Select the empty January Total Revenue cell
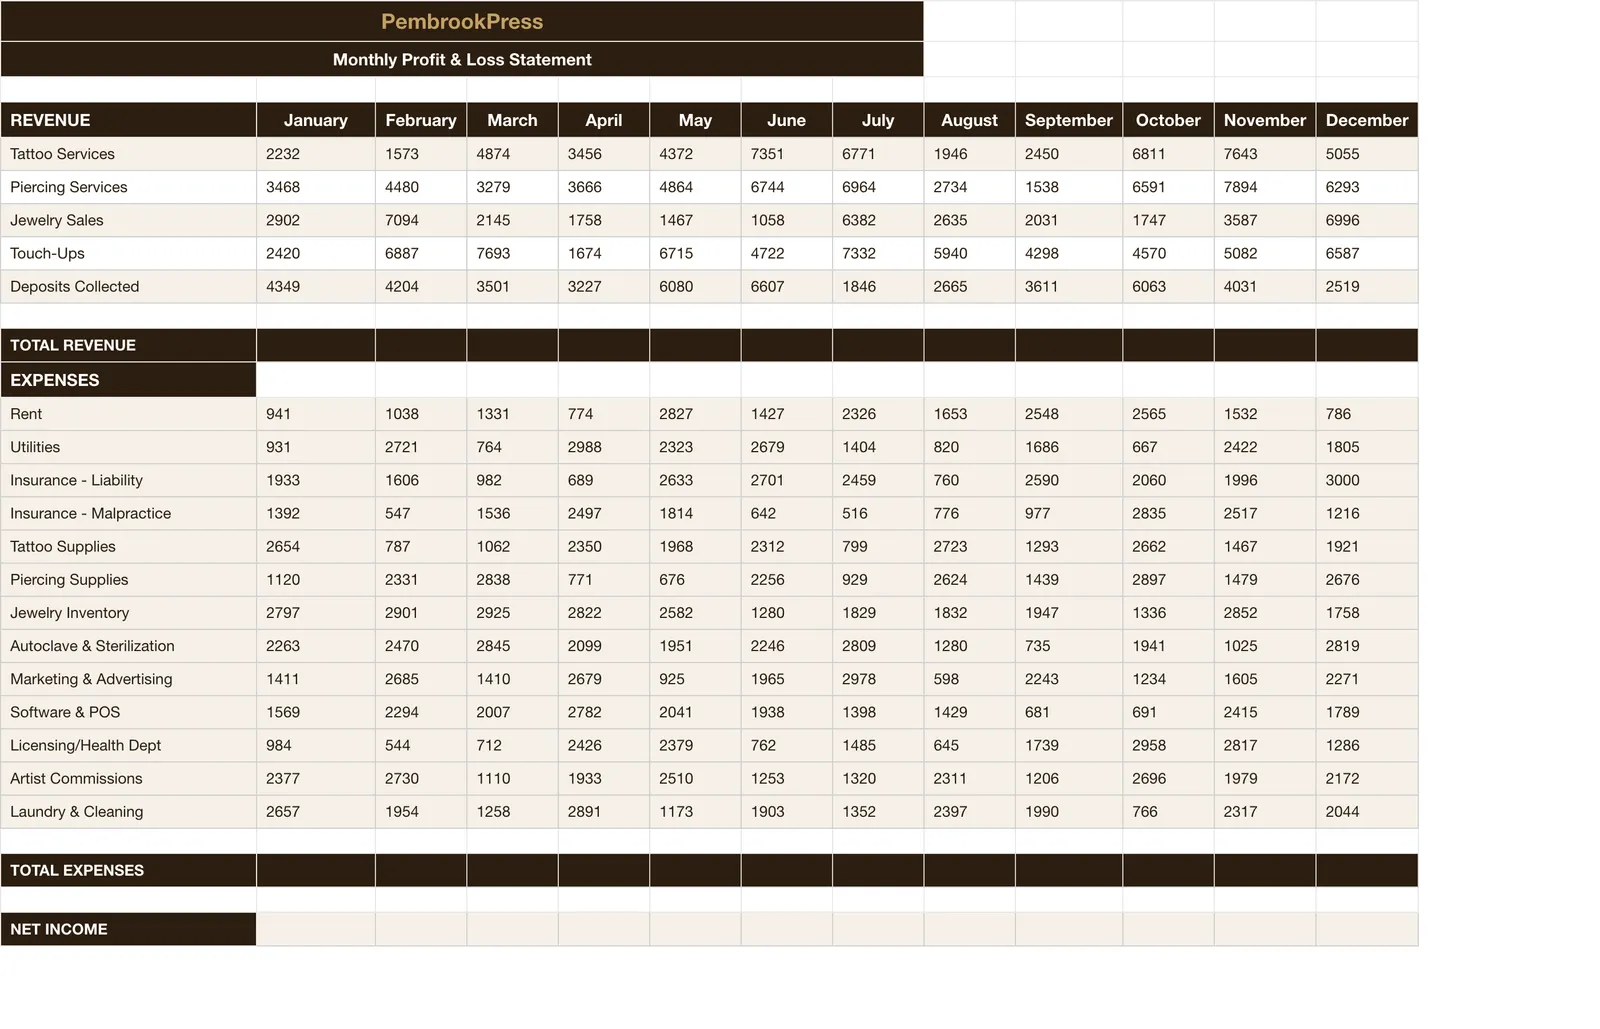 (316, 345)
